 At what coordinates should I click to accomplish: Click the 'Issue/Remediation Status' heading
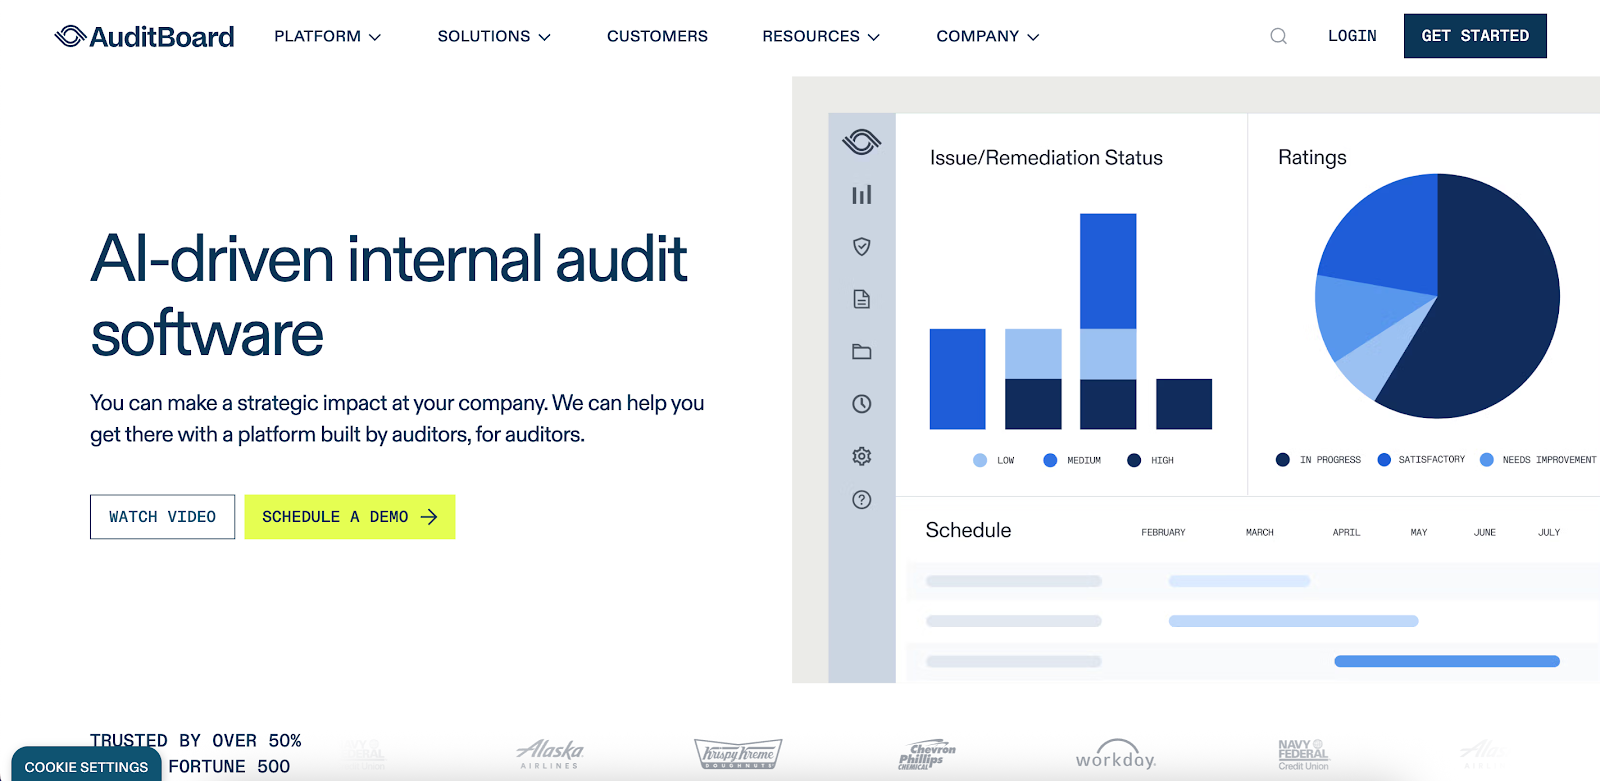(x=1046, y=158)
